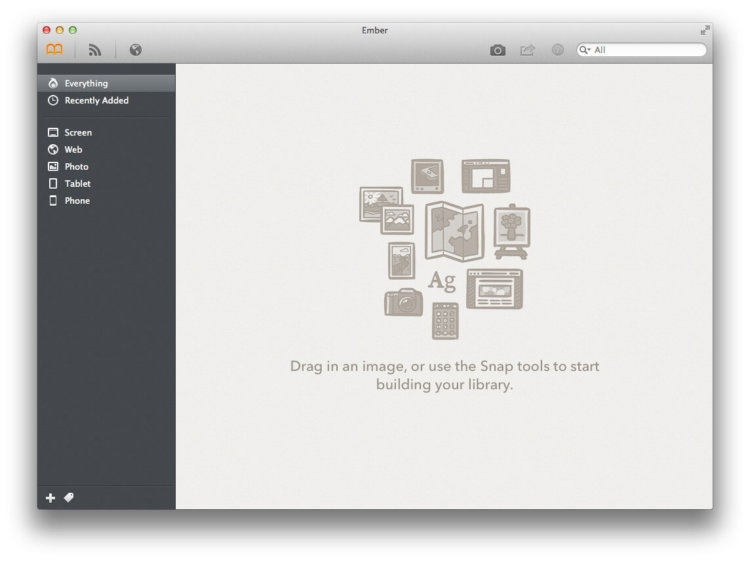
Task: Click the tablet device icon beside Tablet
Action: coord(53,184)
